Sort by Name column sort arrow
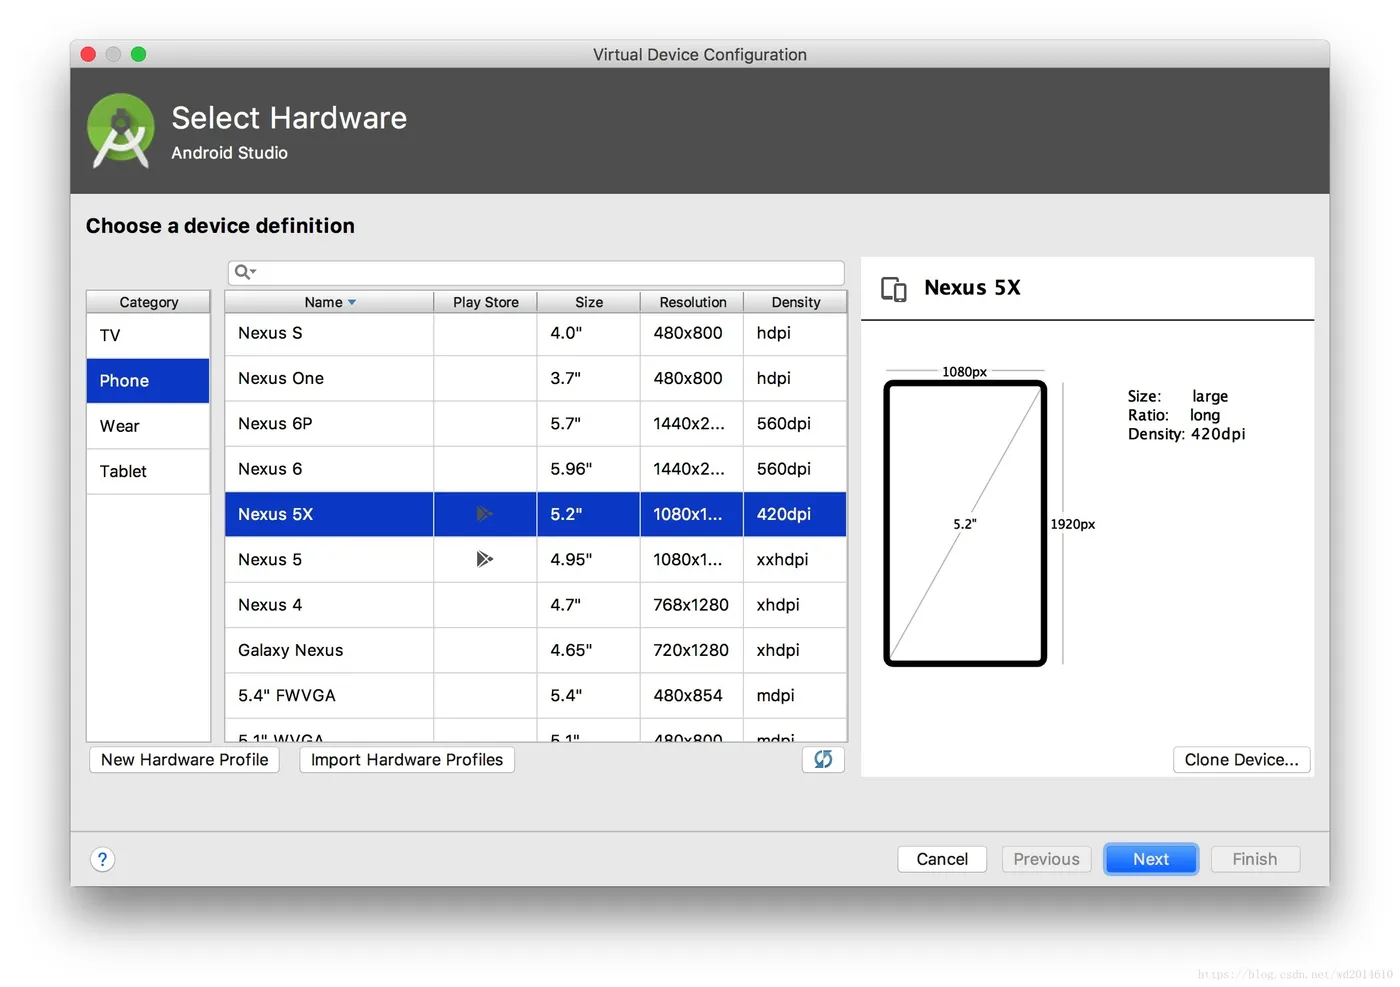This screenshot has width=1400, height=987. pos(352,302)
